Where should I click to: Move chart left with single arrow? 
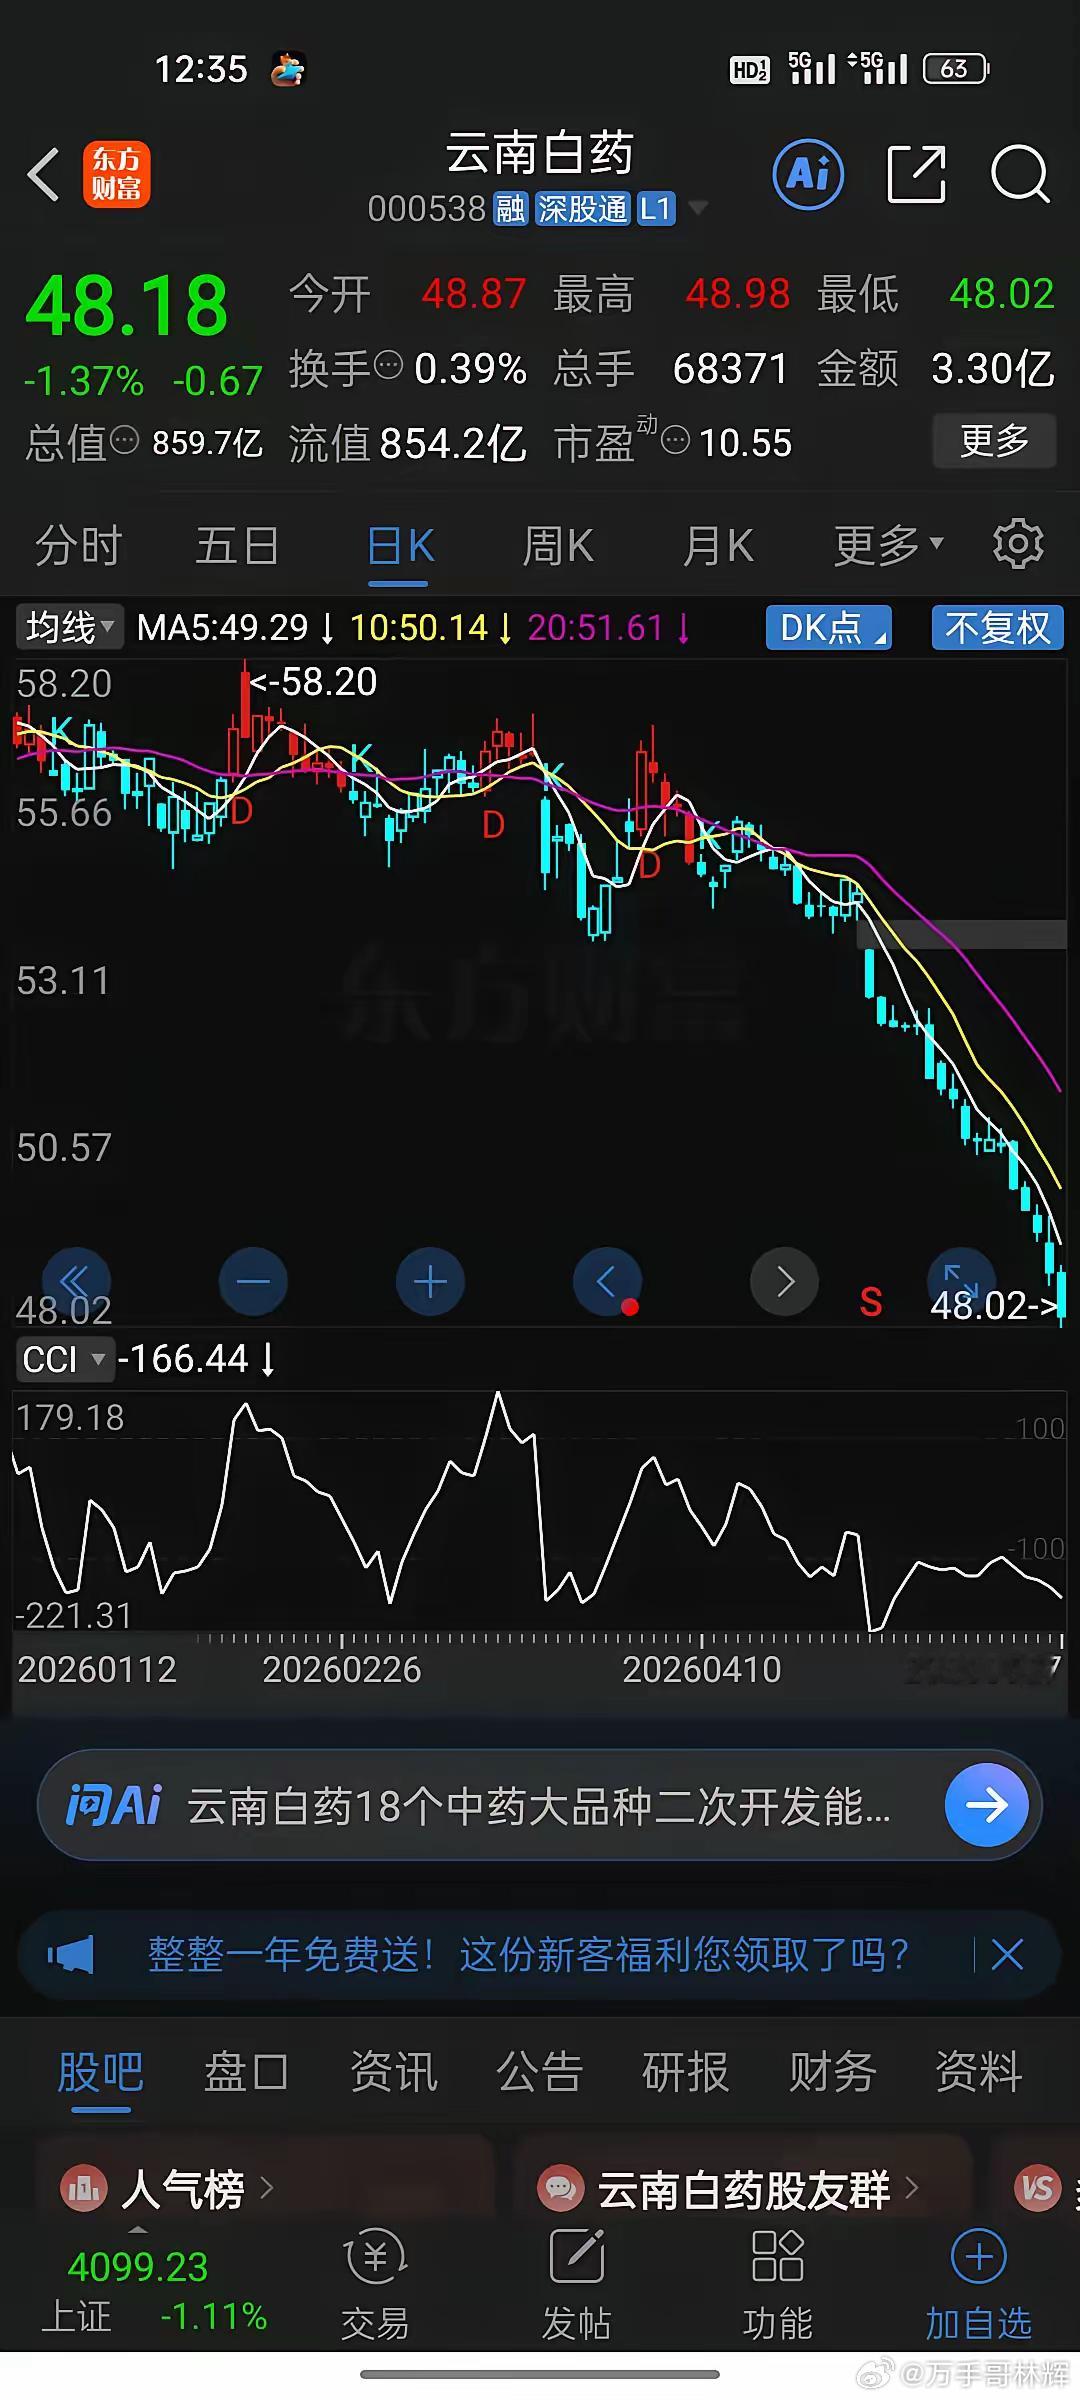(x=607, y=1282)
